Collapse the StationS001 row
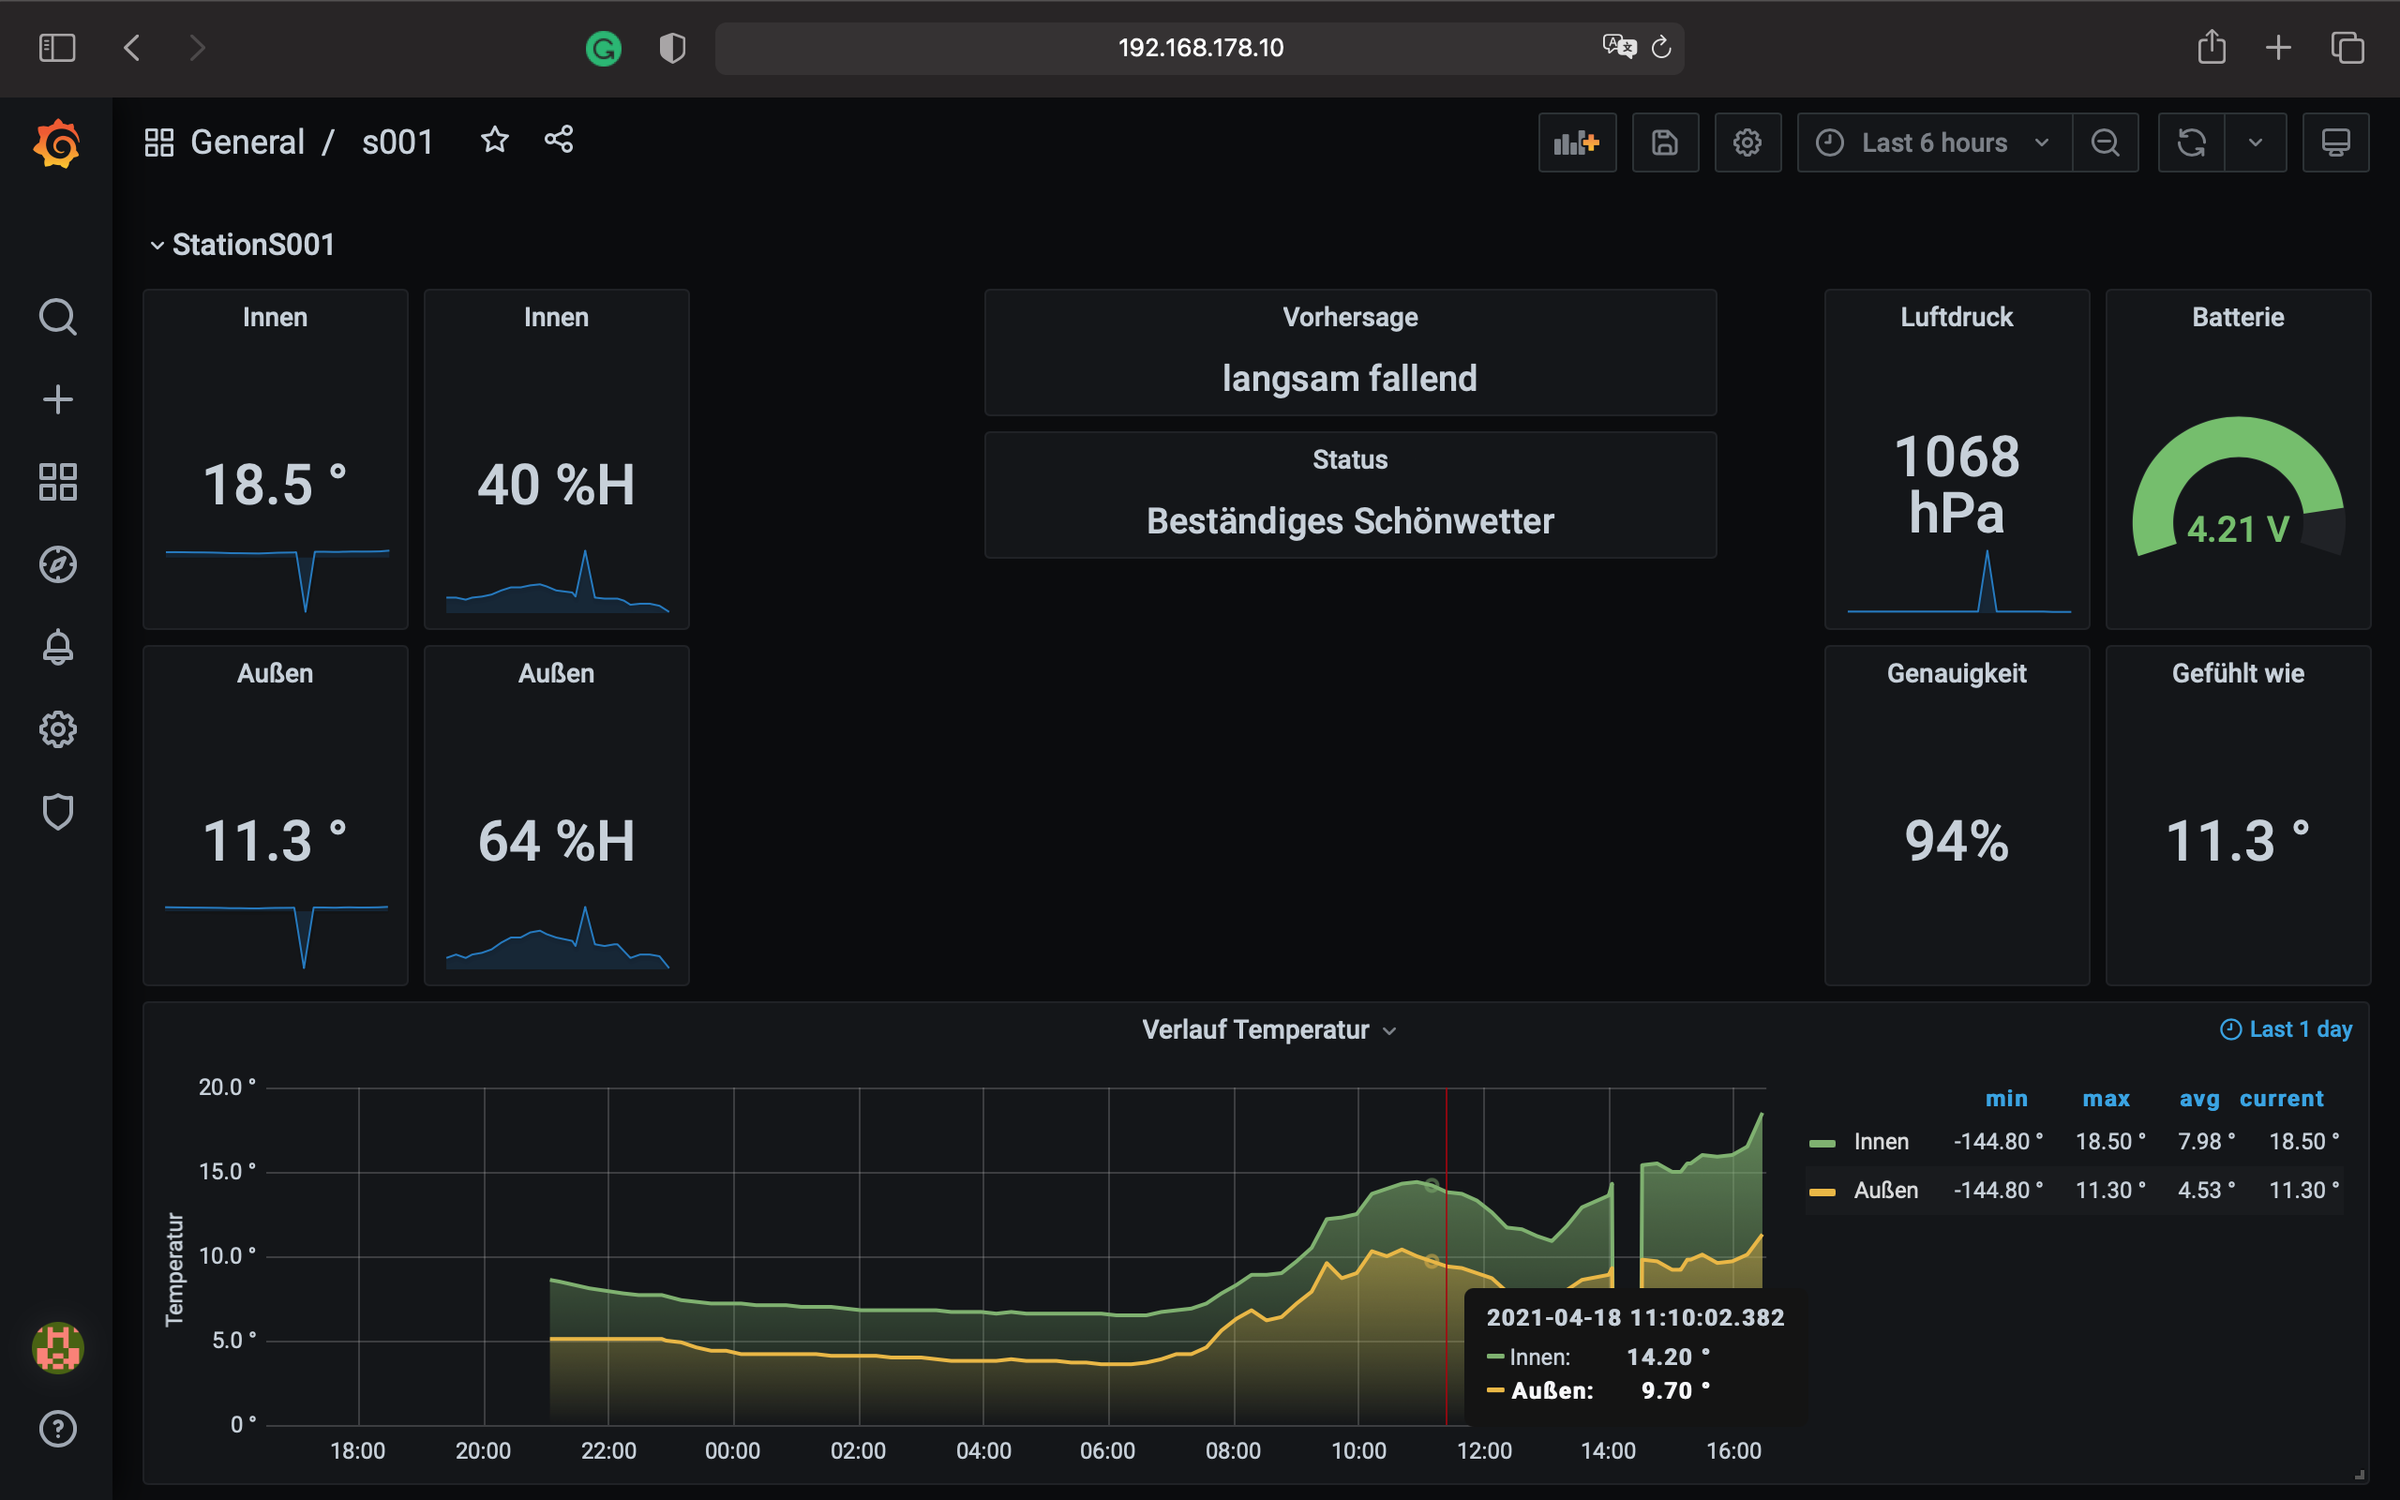This screenshot has width=2400, height=1500. (x=252, y=245)
